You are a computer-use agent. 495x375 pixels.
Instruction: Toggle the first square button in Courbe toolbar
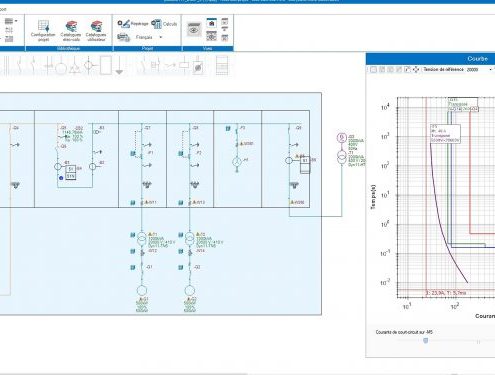tap(373, 69)
